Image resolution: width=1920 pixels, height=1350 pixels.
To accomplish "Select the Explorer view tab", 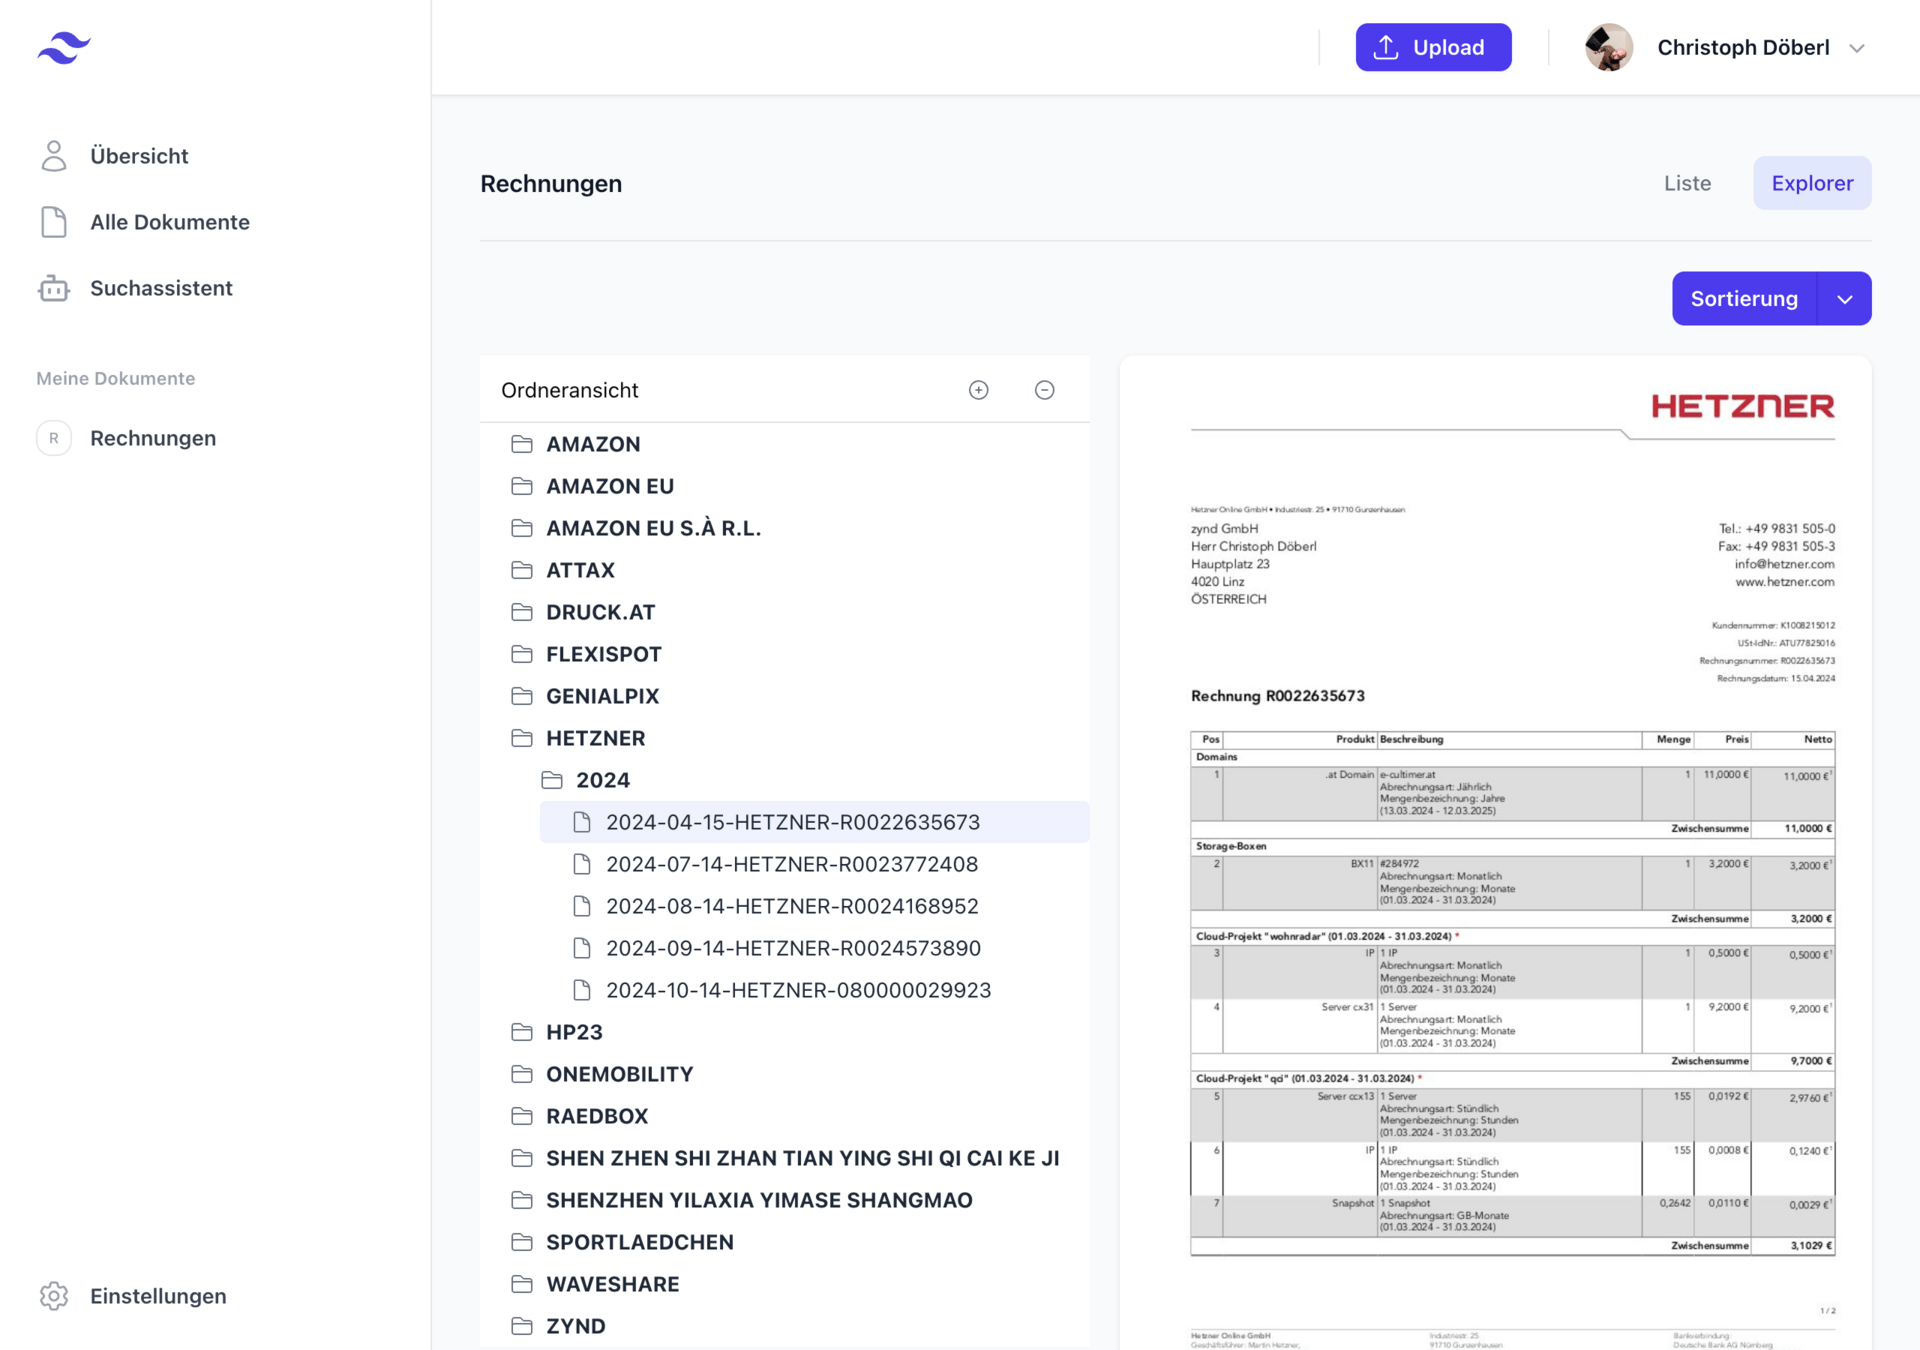I will [x=1811, y=183].
